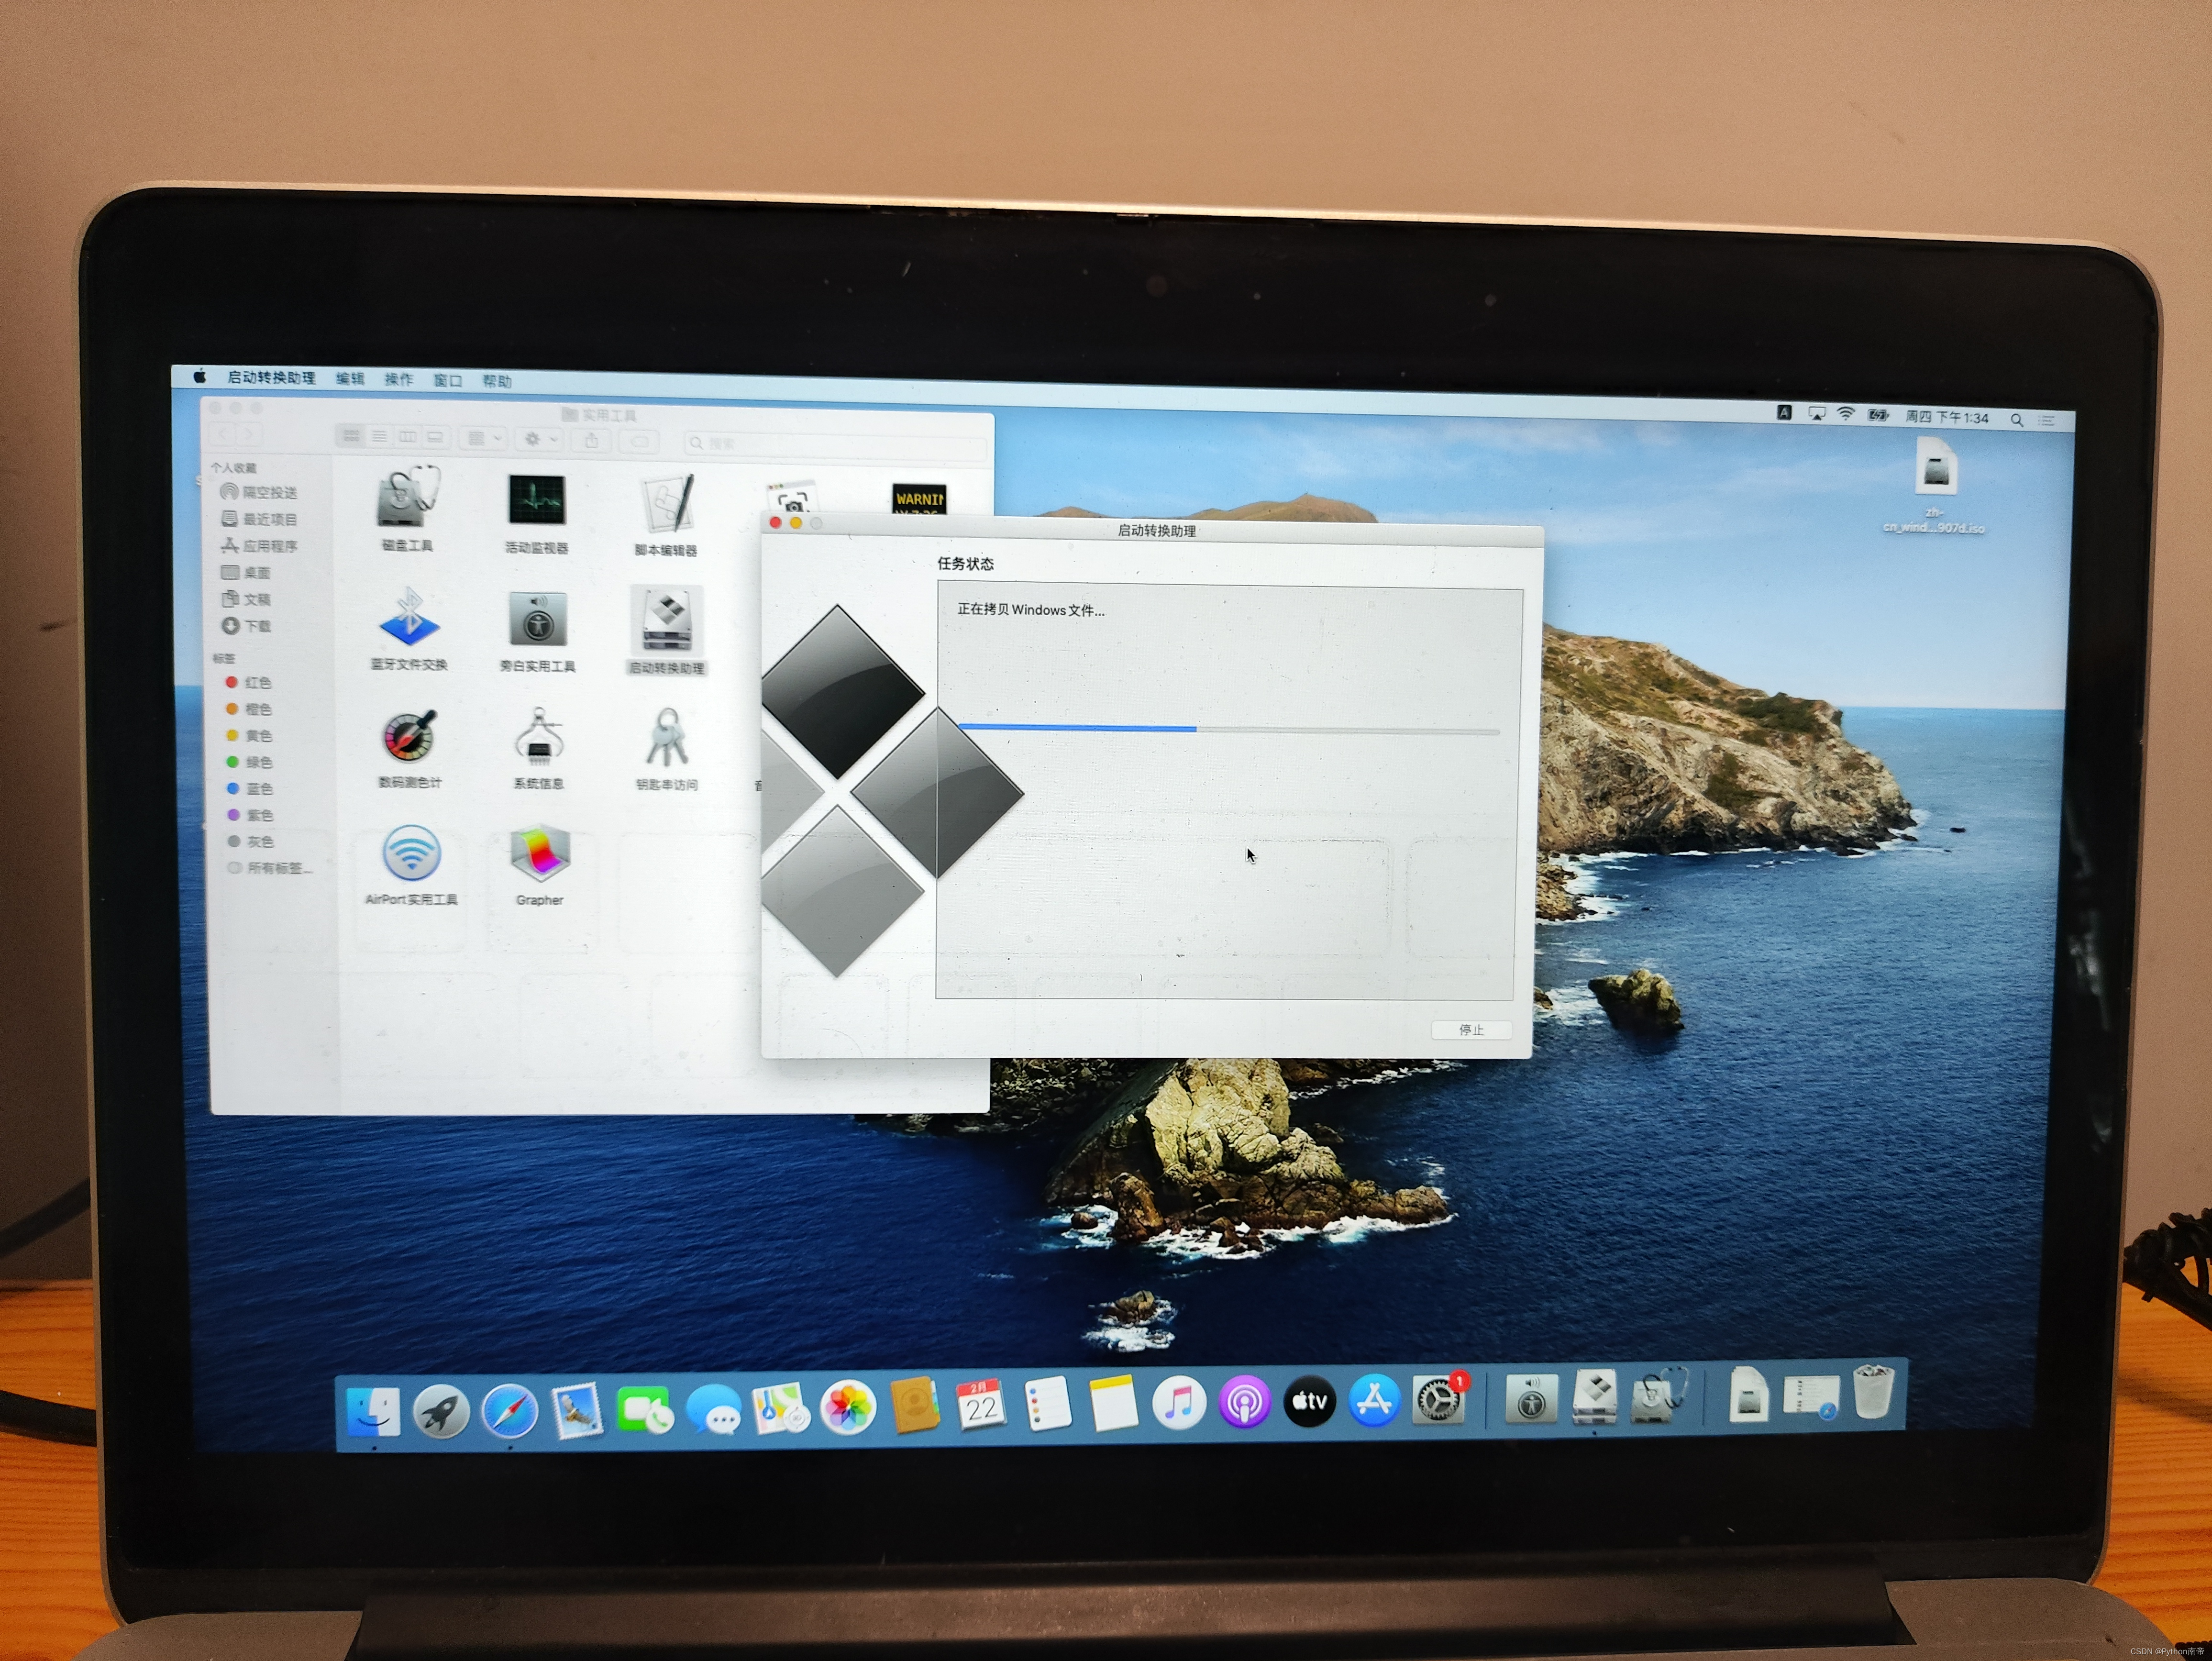2212x1661 pixels.
Task: Open Notification Center icon in menu bar
Action: tap(2047, 421)
